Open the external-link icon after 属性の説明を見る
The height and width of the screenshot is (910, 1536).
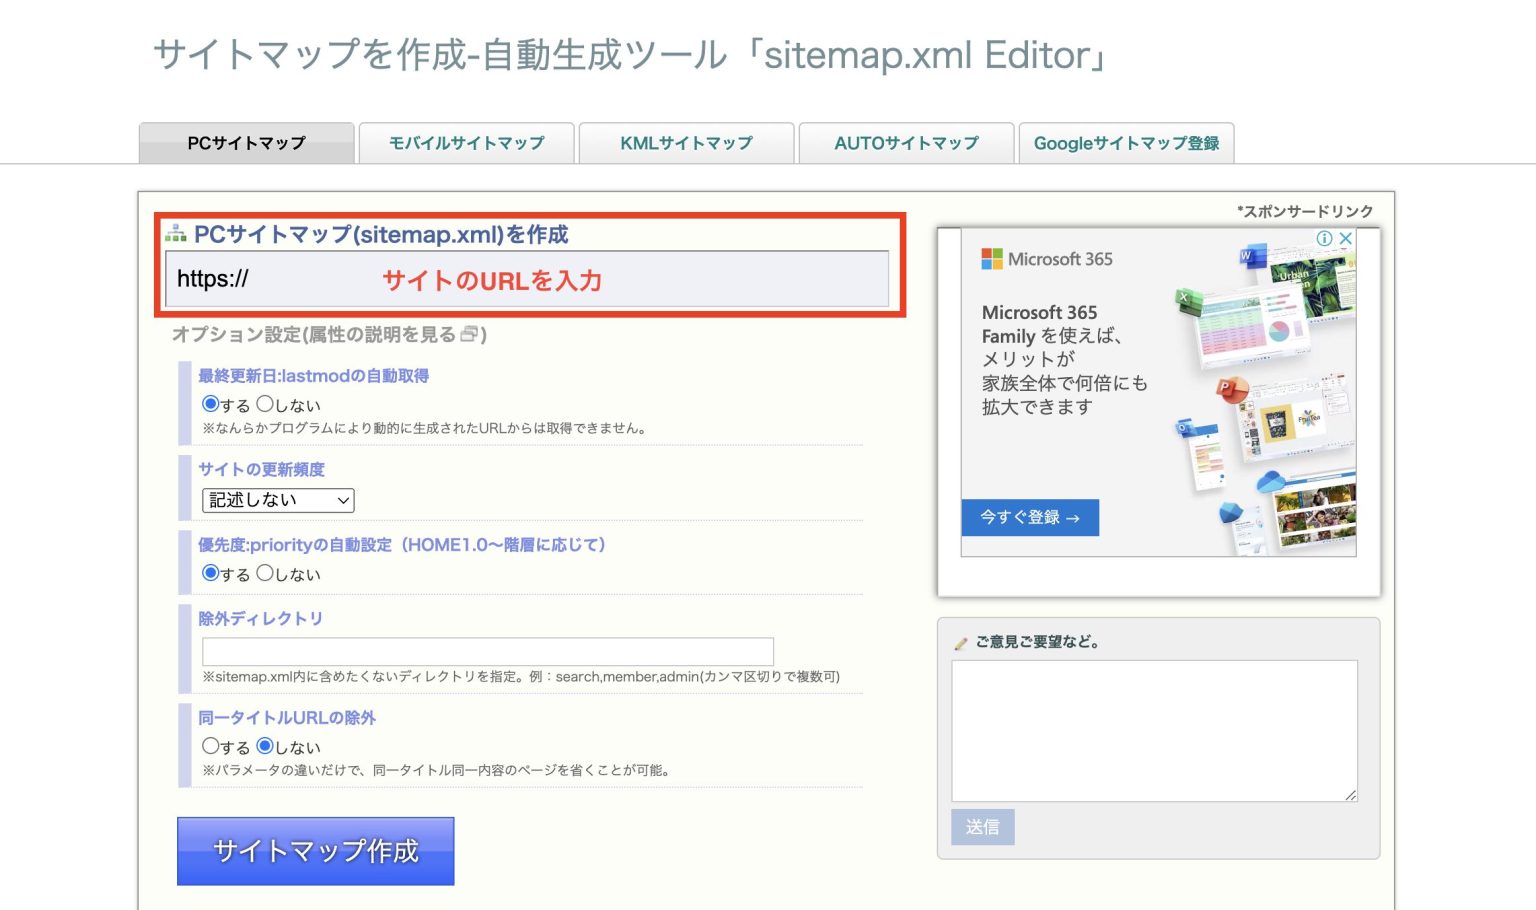pos(468,334)
